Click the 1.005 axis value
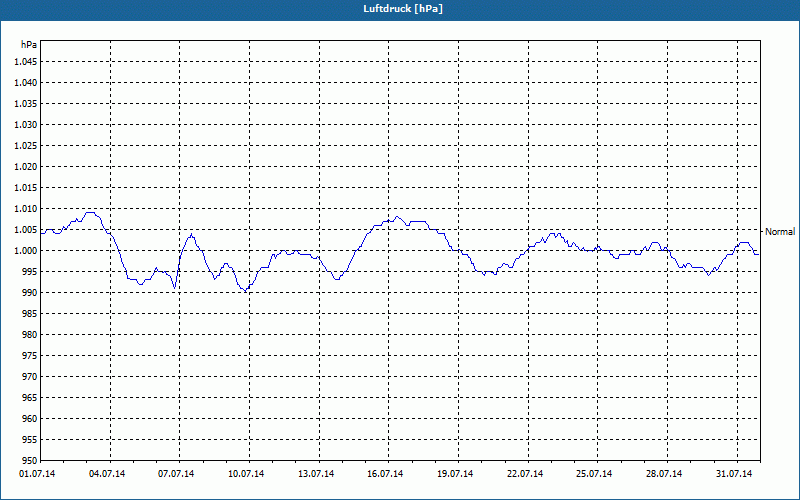The height and width of the screenshot is (500, 800). [26, 230]
